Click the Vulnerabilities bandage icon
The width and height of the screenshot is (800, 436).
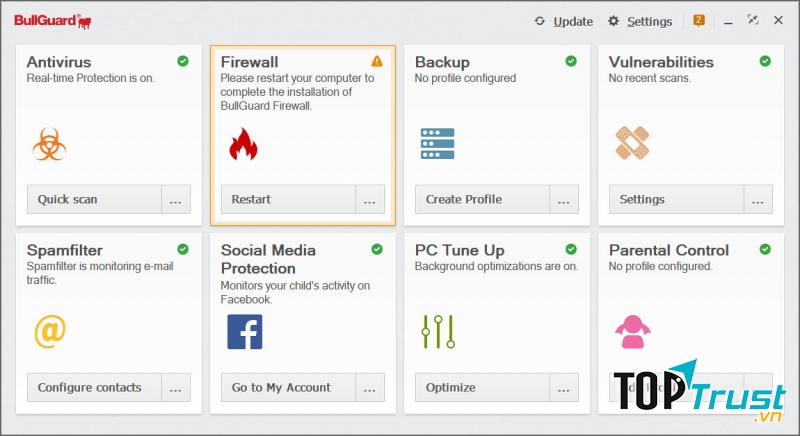tap(632, 143)
